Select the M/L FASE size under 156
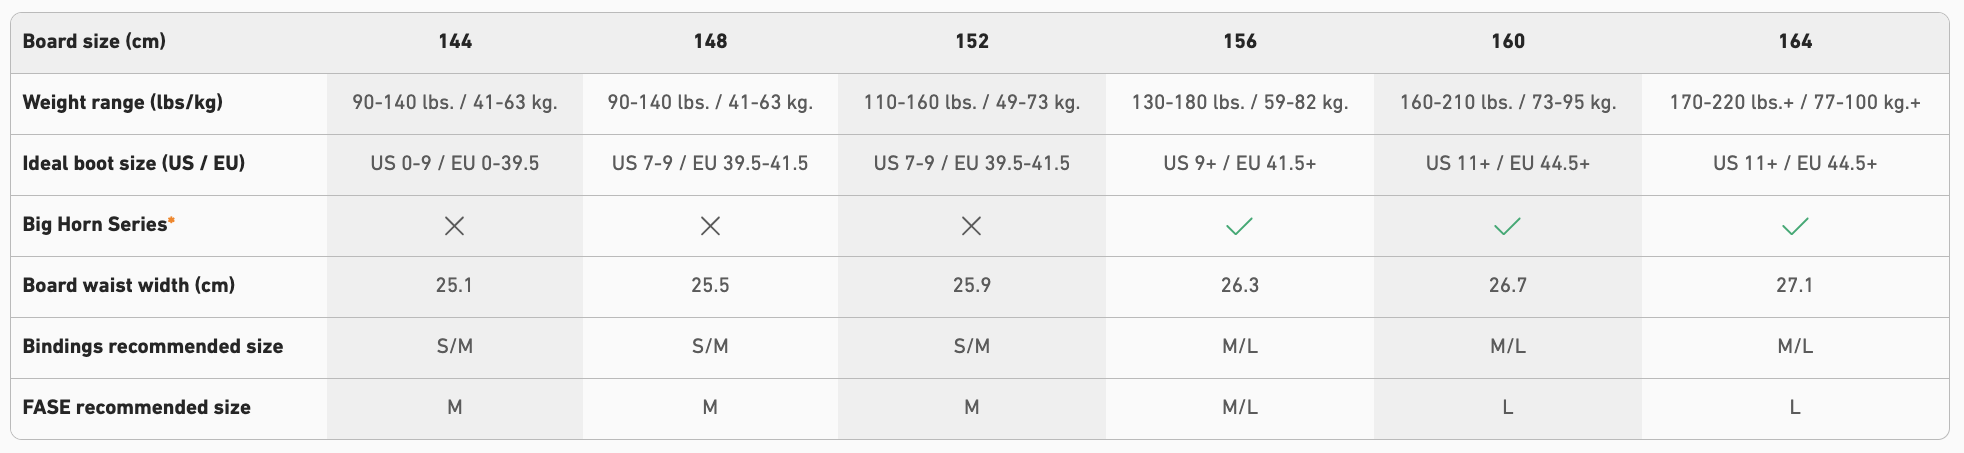Image resolution: width=1964 pixels, height=453 pixels. [x=1240, y=407]
